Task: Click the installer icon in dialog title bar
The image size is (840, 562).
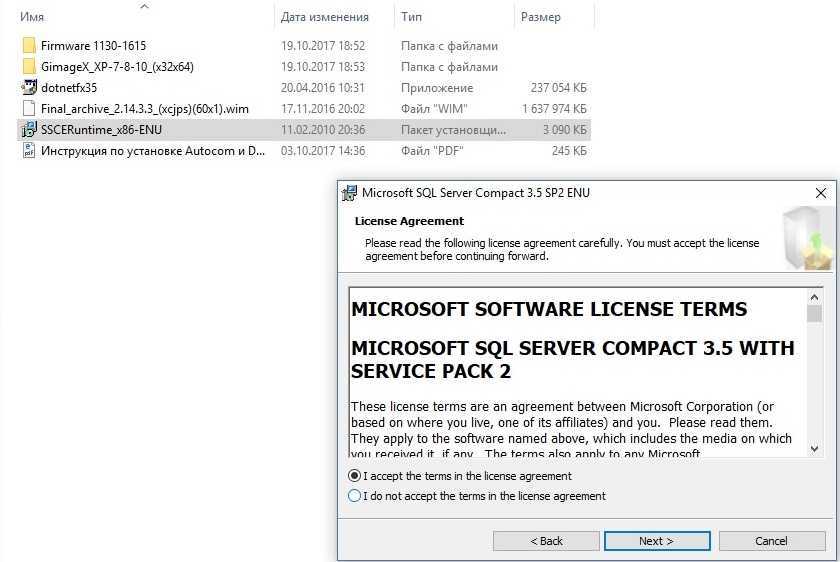Action: coord(349,193)
